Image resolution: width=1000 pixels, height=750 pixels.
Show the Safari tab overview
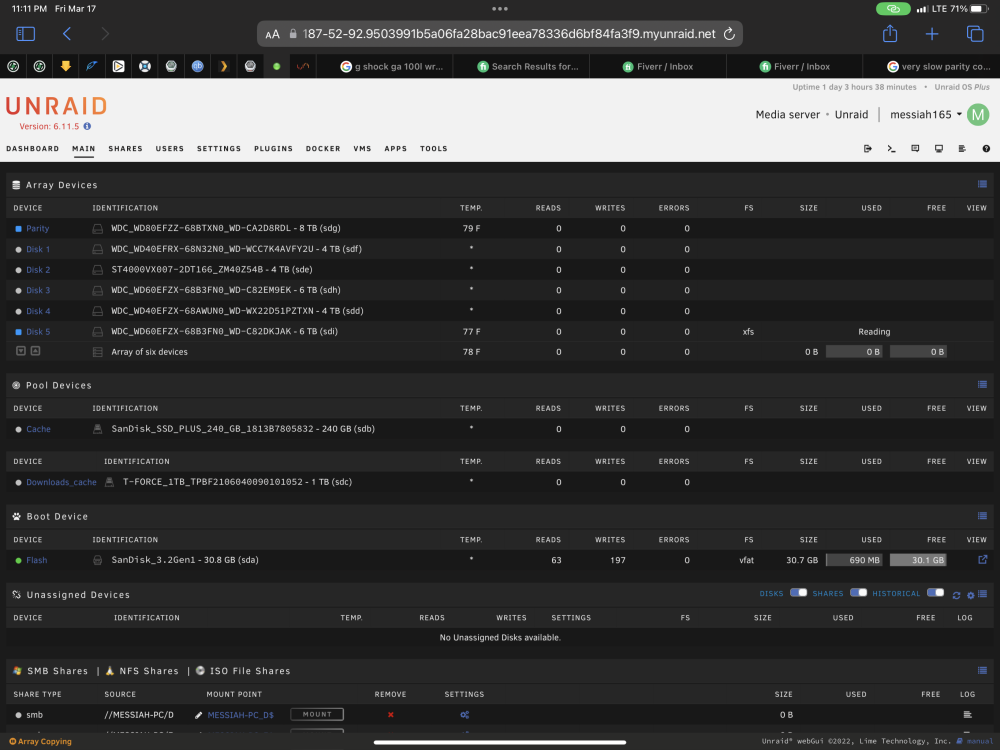pos(974,34)
